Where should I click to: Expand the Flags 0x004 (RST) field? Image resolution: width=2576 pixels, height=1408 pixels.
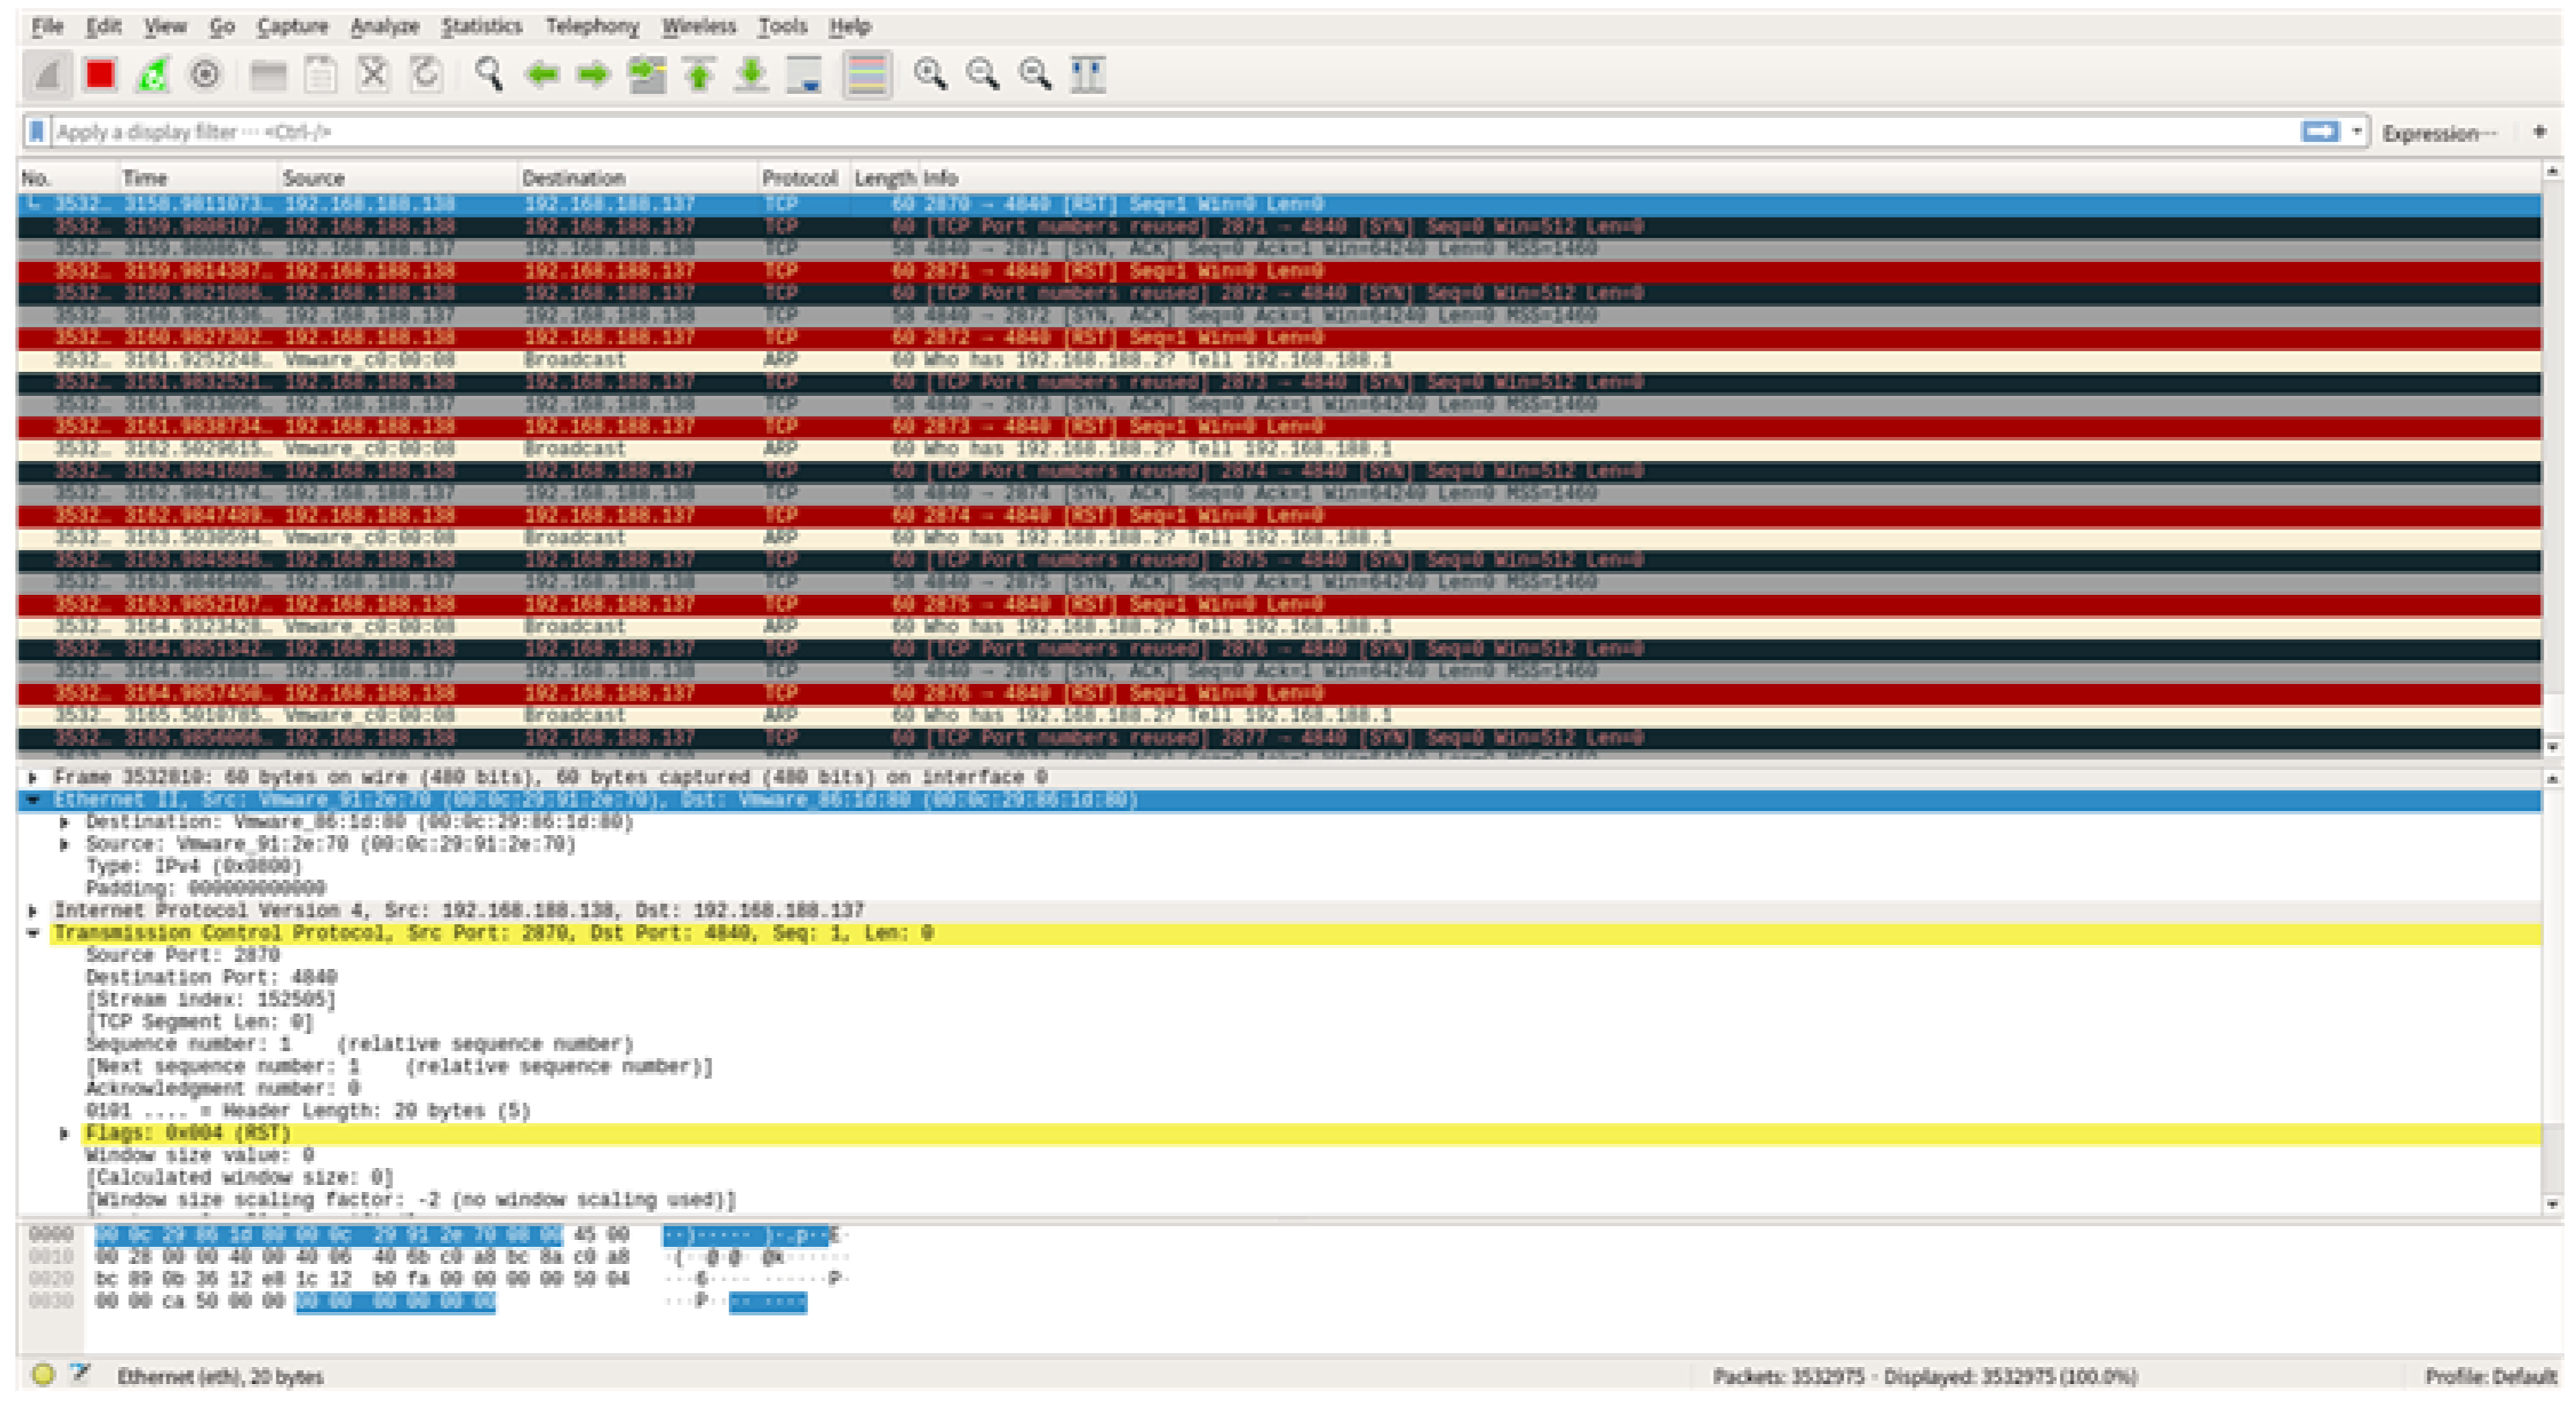[64, 1133]
